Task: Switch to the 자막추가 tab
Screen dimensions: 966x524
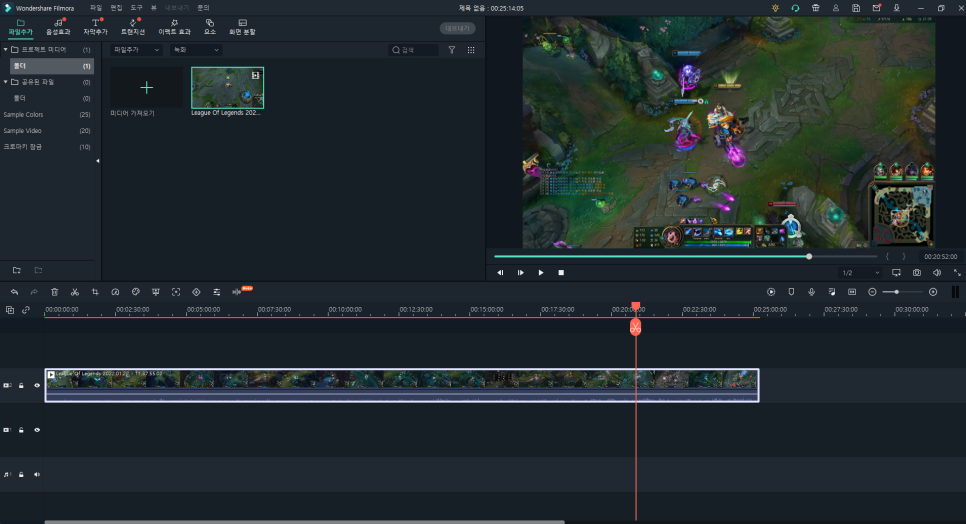Action: 95,27
